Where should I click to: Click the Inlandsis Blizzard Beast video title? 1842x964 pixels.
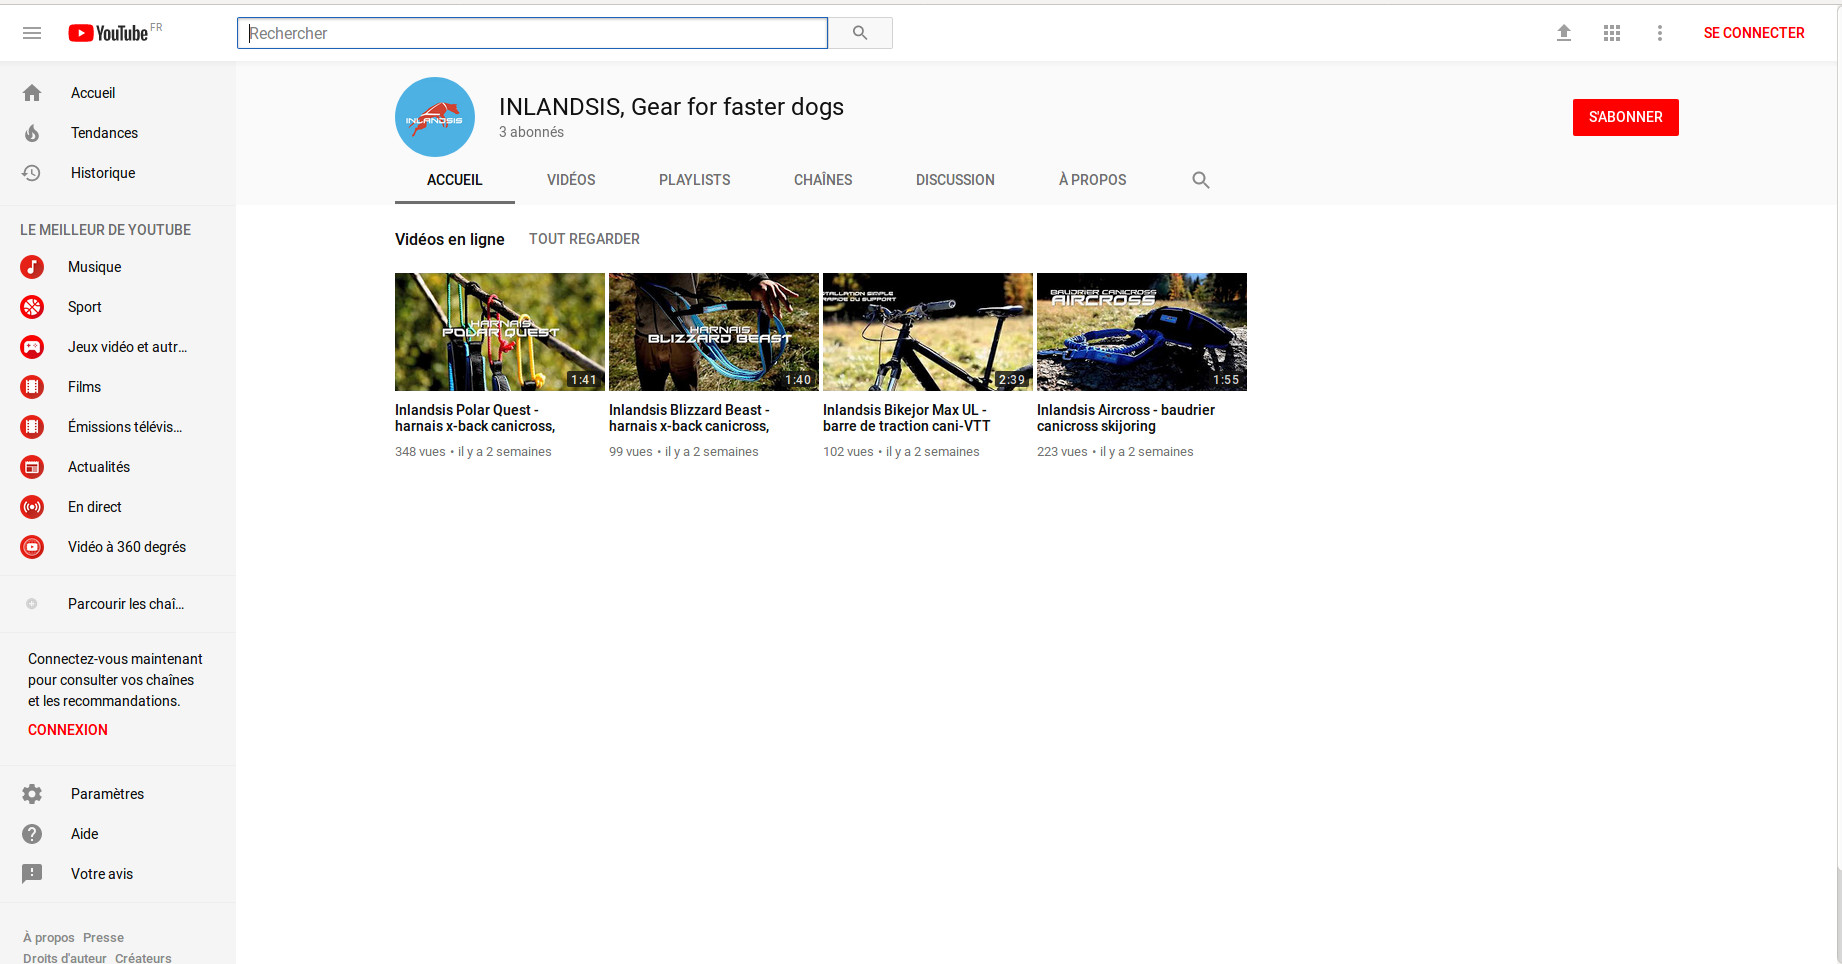pos(689,418)
